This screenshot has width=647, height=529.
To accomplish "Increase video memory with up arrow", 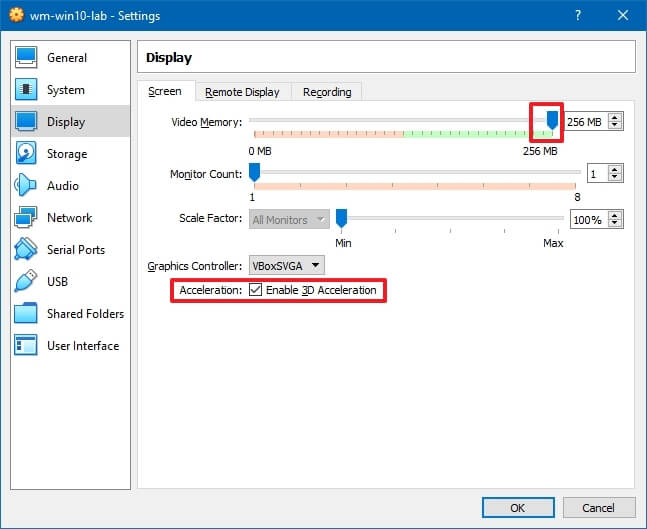I will pos(615,117).
